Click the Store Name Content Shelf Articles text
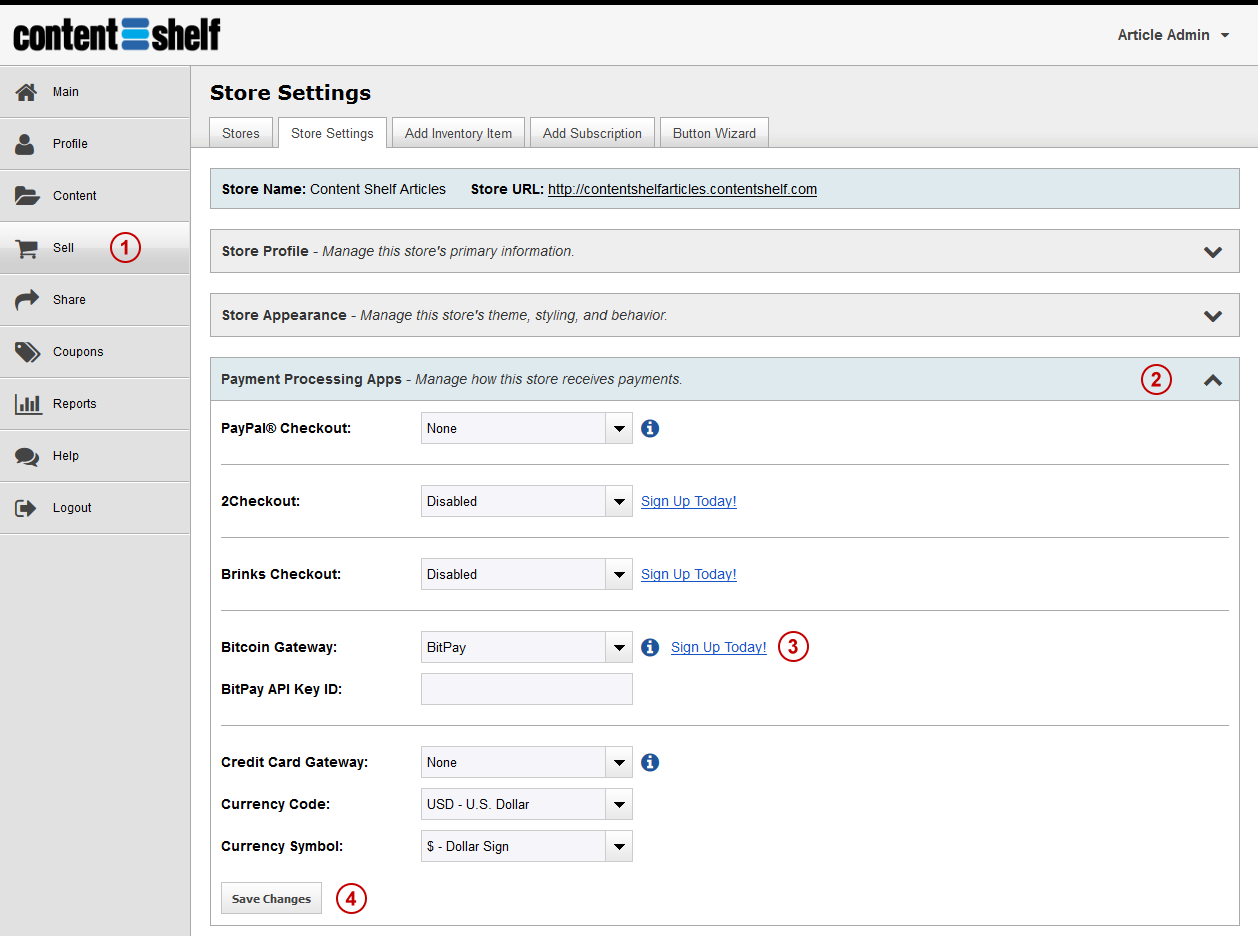Image resolution: width=1258 pixels, height=936 pixels. (334, 189)
